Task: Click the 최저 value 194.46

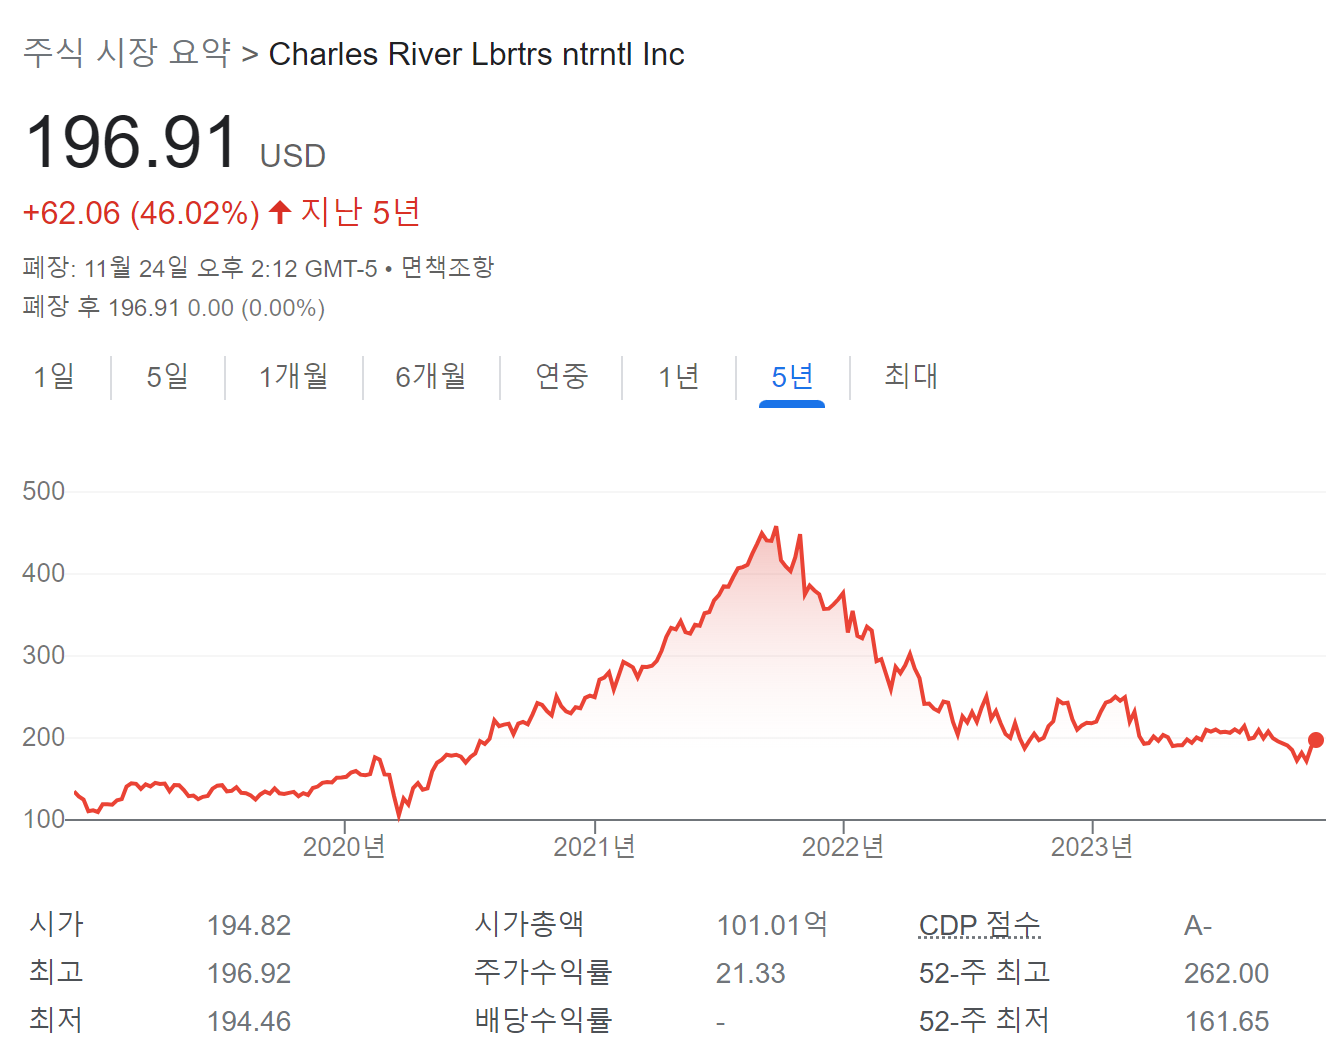Action: click(x=249, y=1021)
